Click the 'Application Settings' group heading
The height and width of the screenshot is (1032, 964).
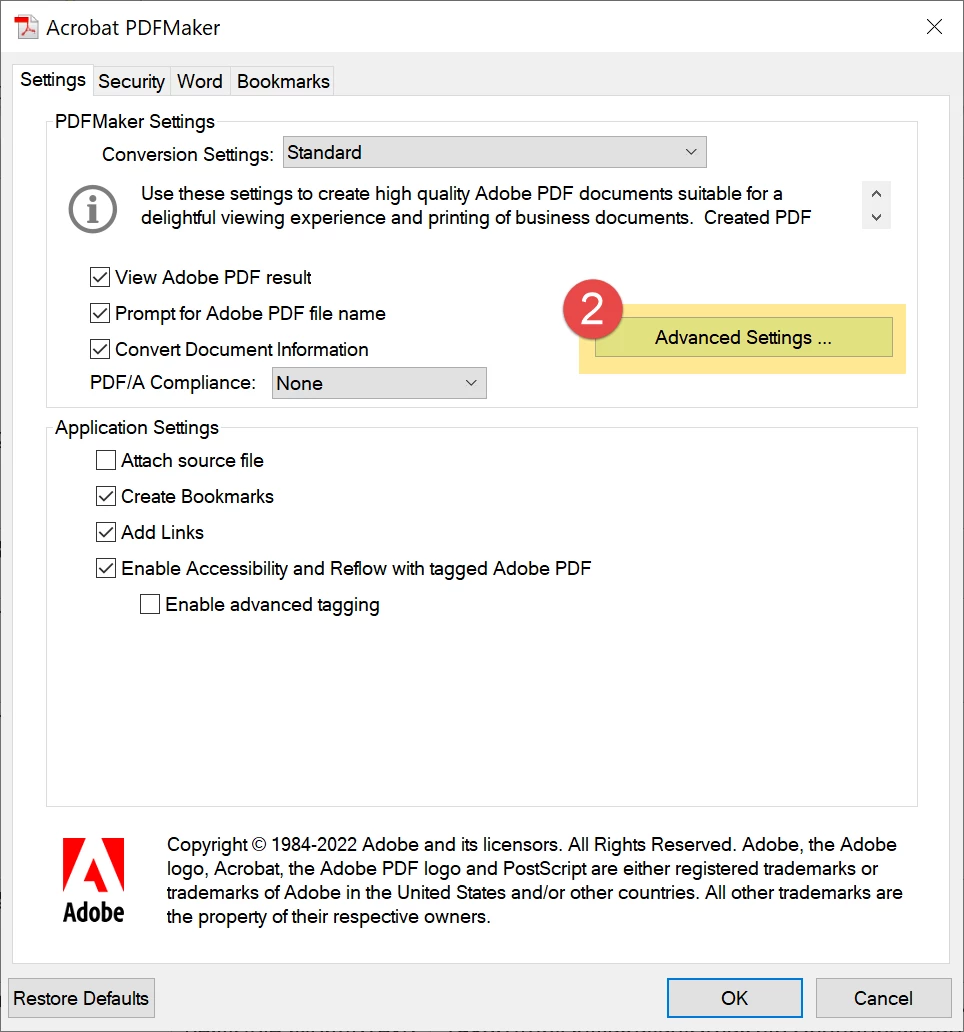137,428
